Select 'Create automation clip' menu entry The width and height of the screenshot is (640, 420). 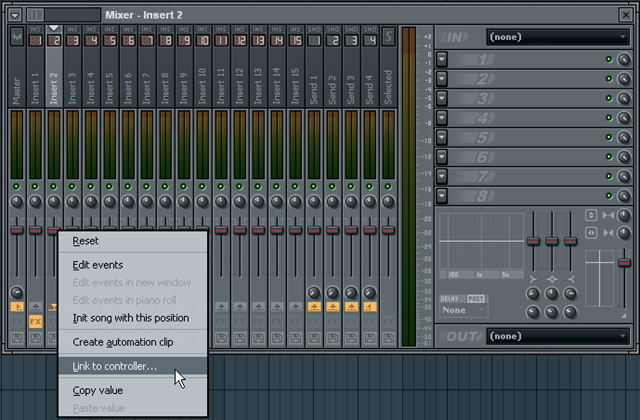[x=123, y=342]
